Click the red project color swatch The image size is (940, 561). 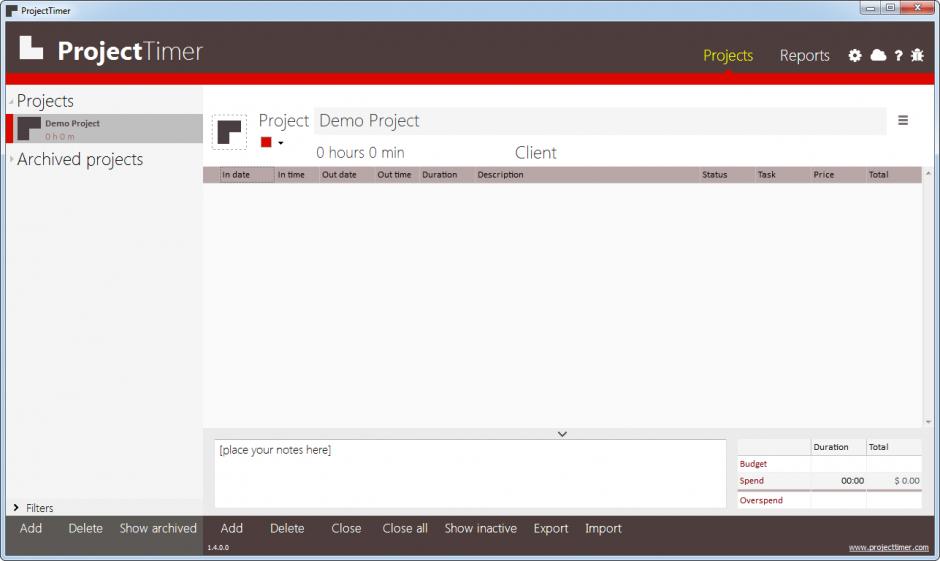point(266,142)
